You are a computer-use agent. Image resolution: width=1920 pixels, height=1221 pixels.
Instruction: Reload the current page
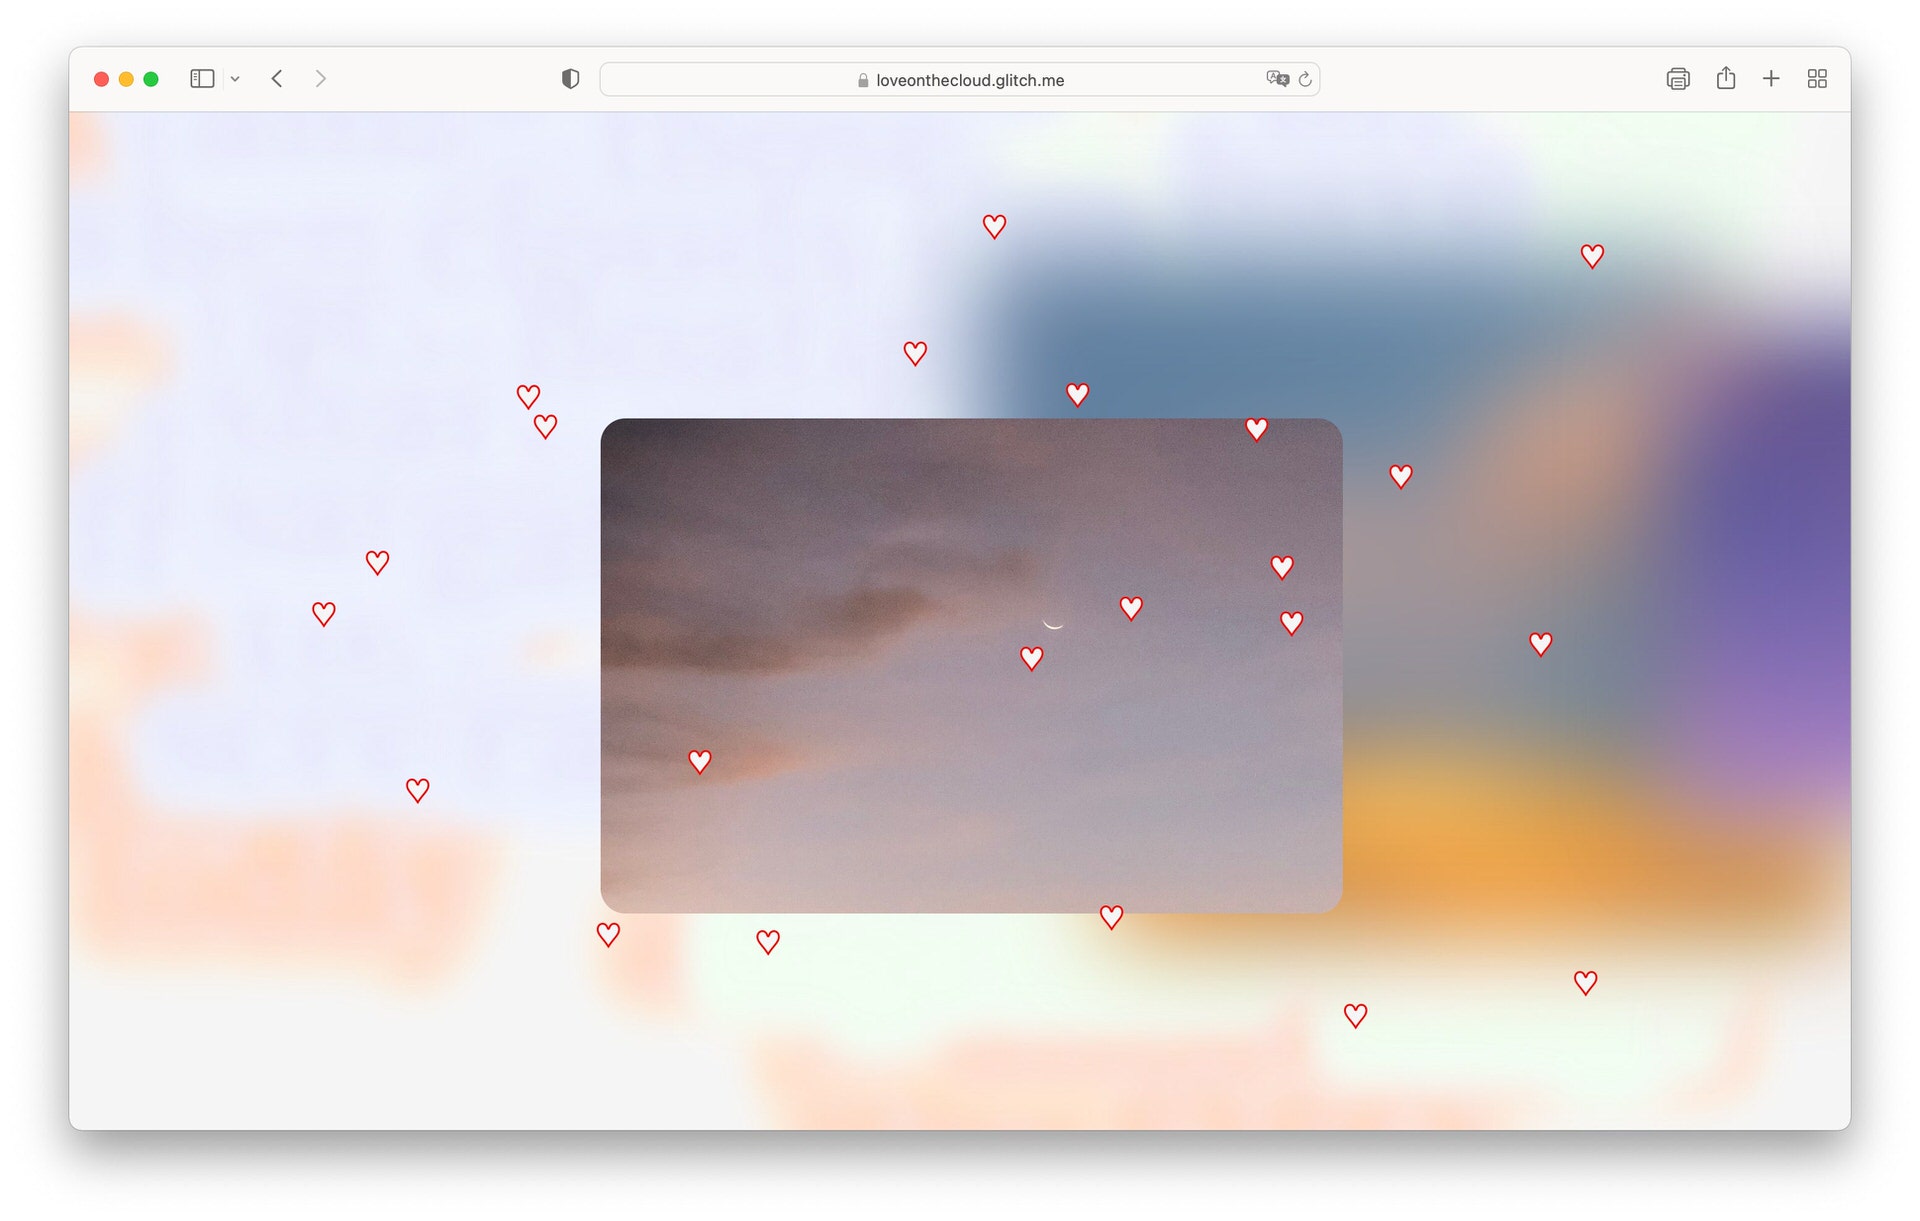(1305, 79)
